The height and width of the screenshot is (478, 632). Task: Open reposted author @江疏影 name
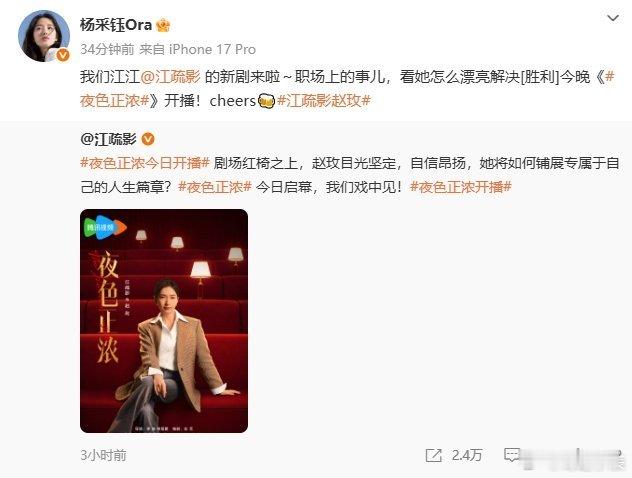click(108, 139)
